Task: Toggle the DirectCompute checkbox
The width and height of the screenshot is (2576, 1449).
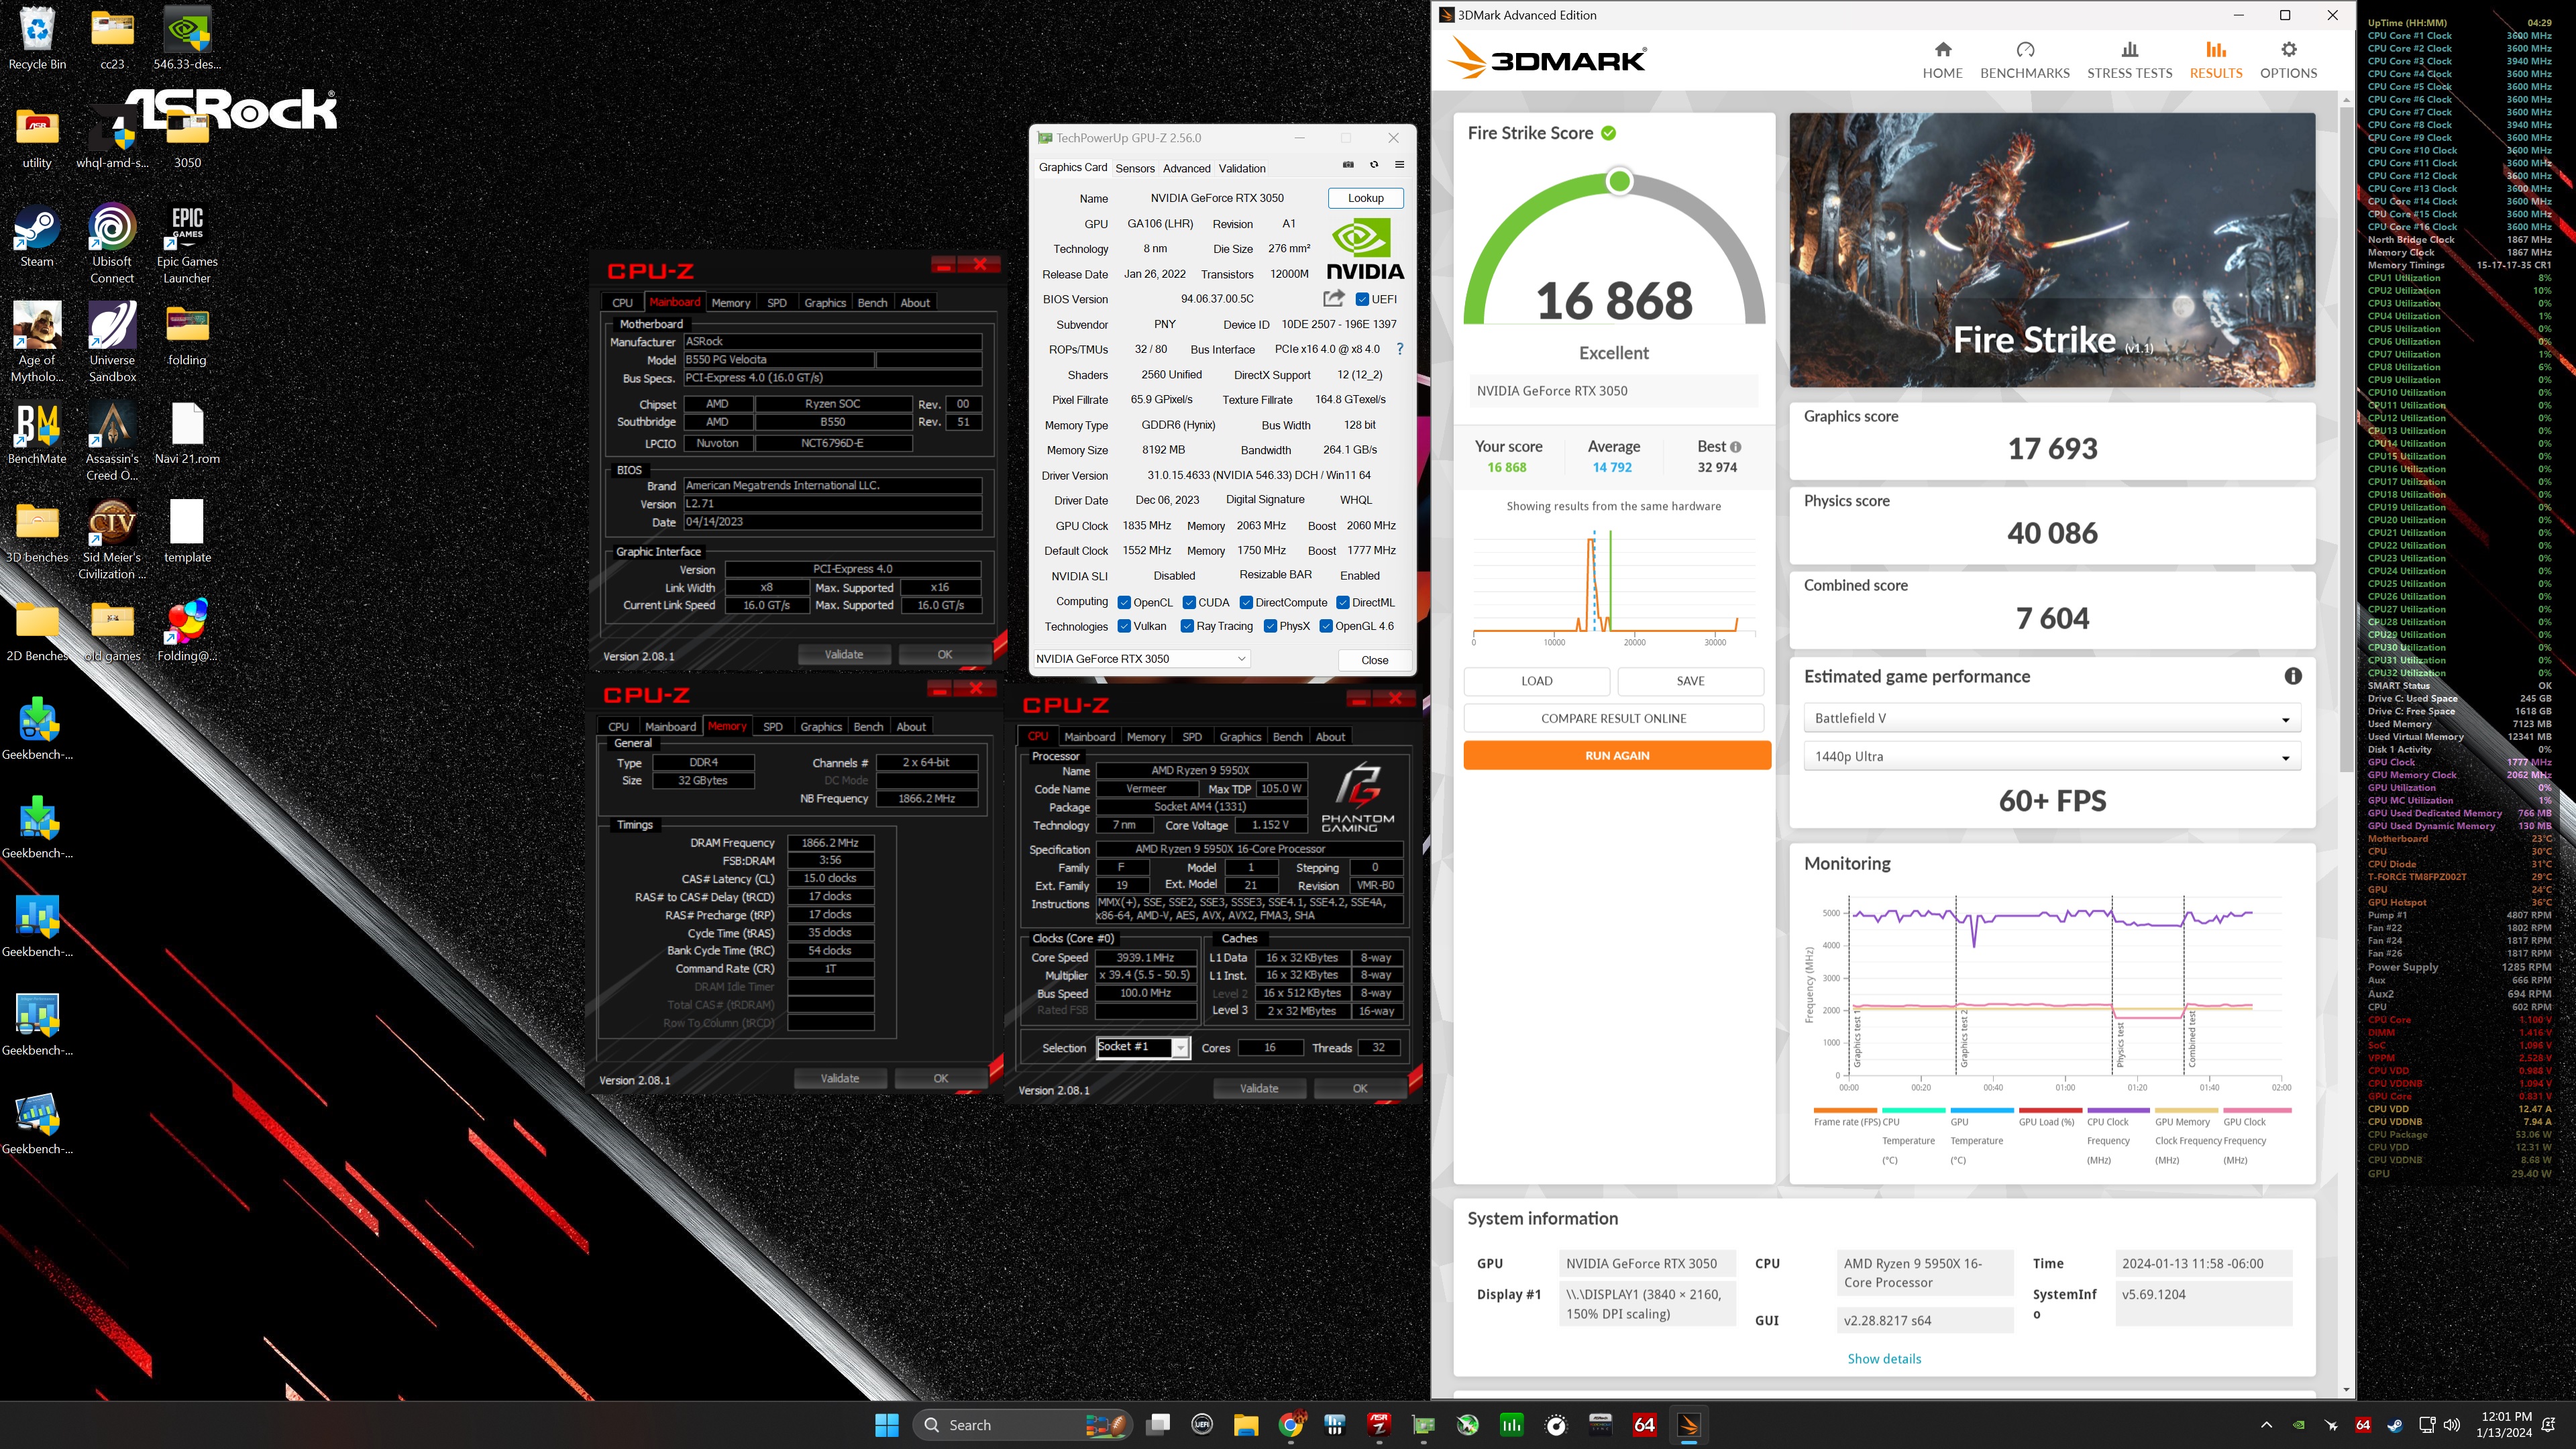Action: (x=1246, y=602)
